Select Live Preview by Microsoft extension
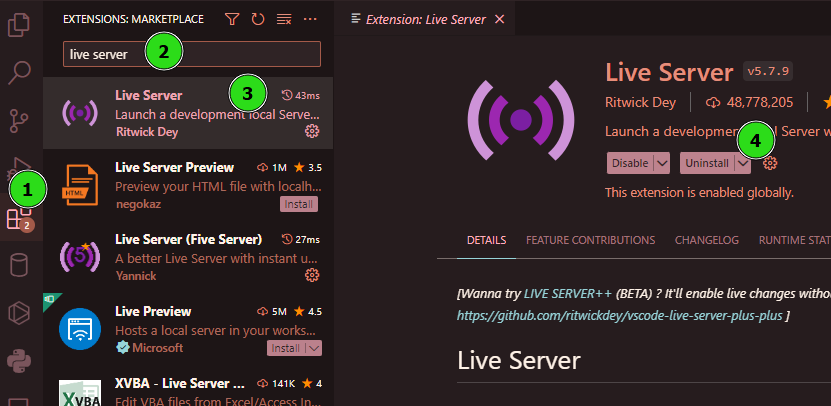Image resolution: width=831 pixels, height=406 pixels. pos(188,329)
